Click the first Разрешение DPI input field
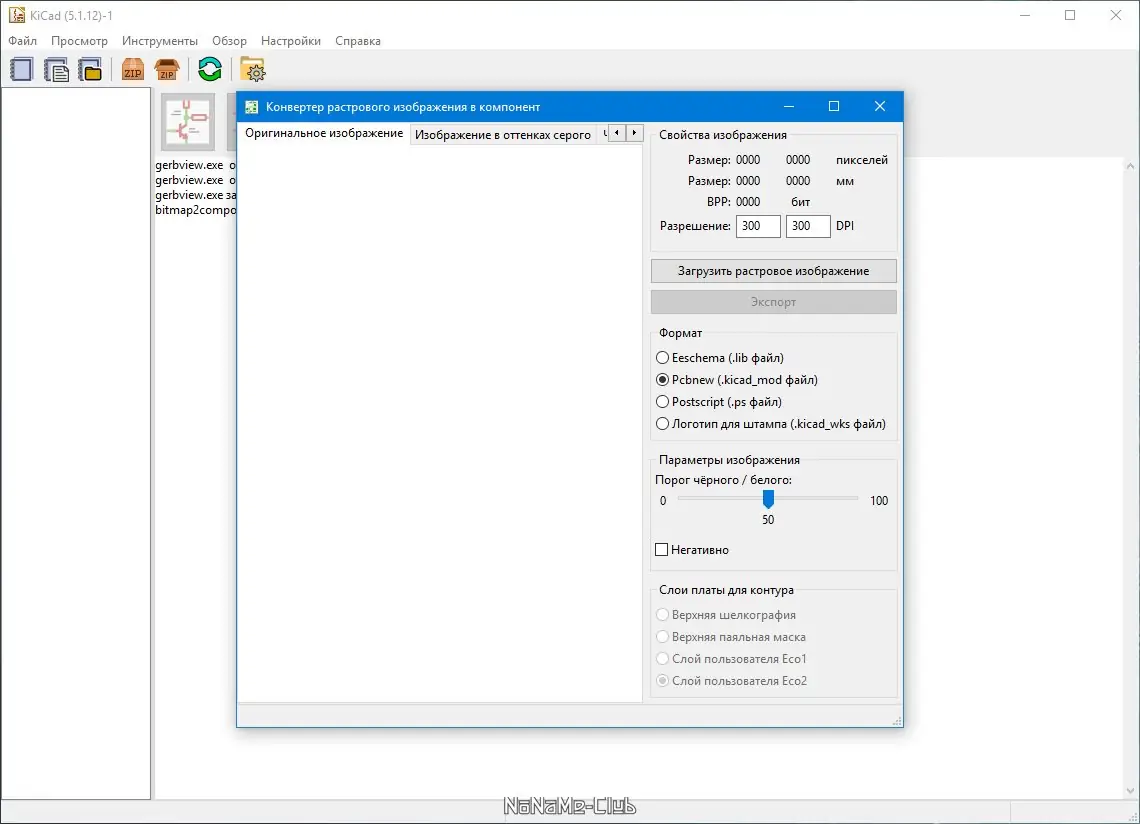The image size is (1140, 824). click(x=758, y=226)
